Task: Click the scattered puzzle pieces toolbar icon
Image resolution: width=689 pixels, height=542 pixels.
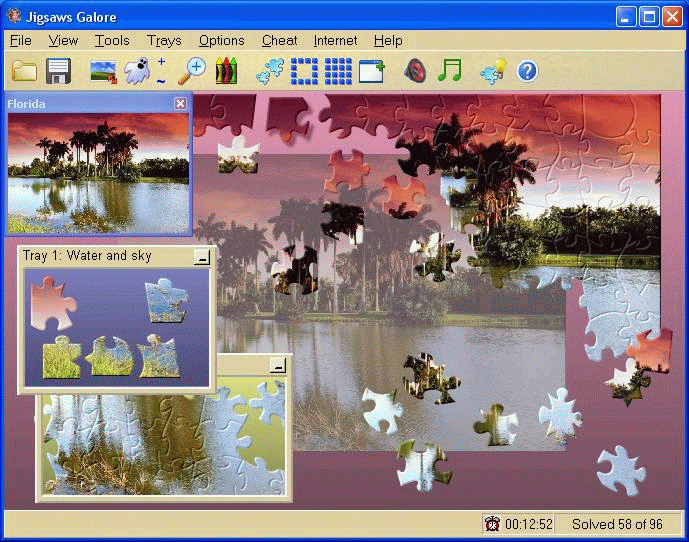Action: pos(269,71)
